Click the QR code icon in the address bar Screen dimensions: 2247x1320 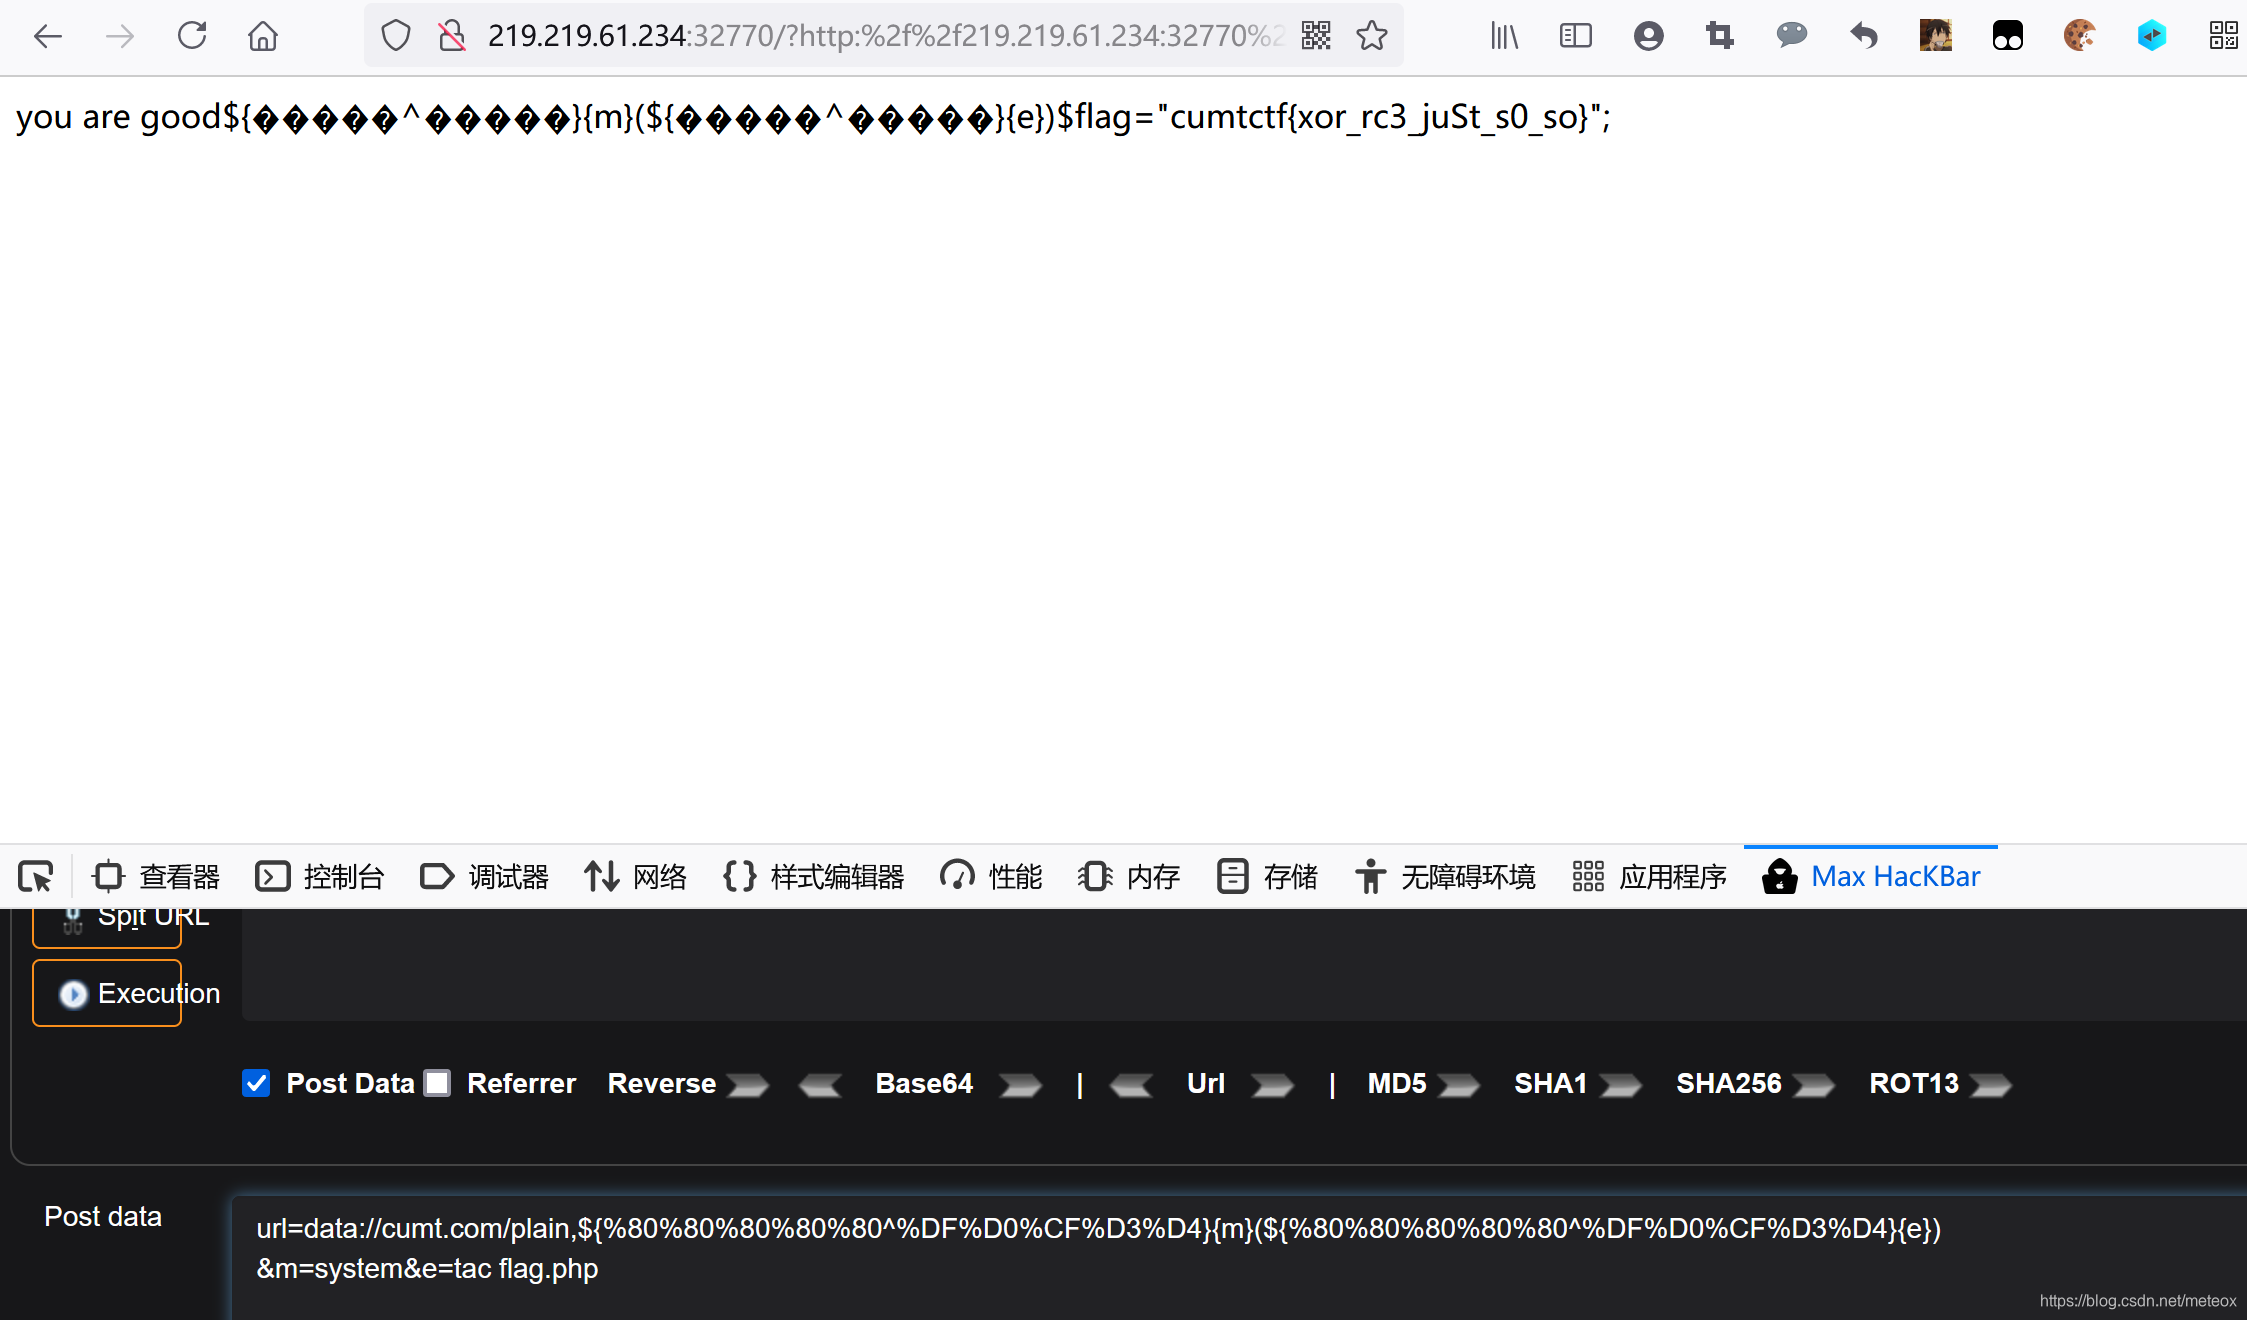(x=1316, y=36)
